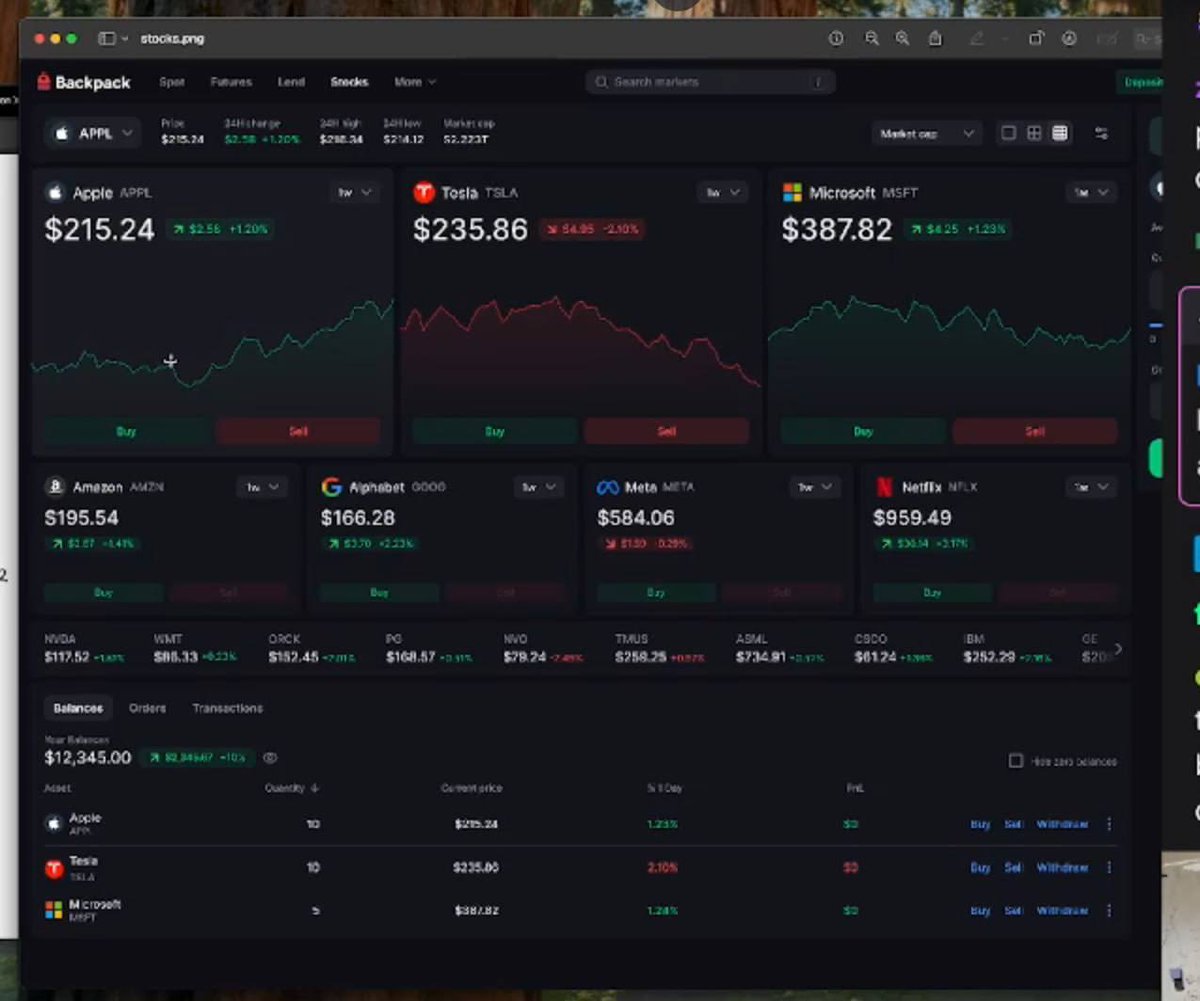Switch to the single-card layout view
1200x1001 pixels.
1008,133
